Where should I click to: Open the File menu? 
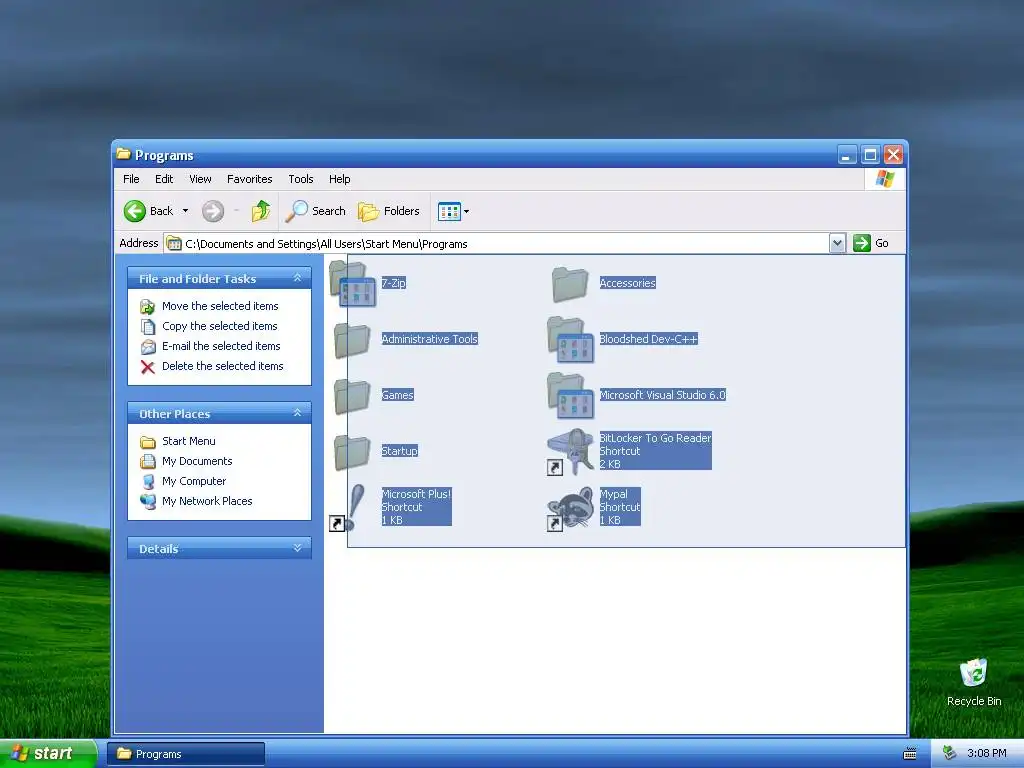point(131,179)
